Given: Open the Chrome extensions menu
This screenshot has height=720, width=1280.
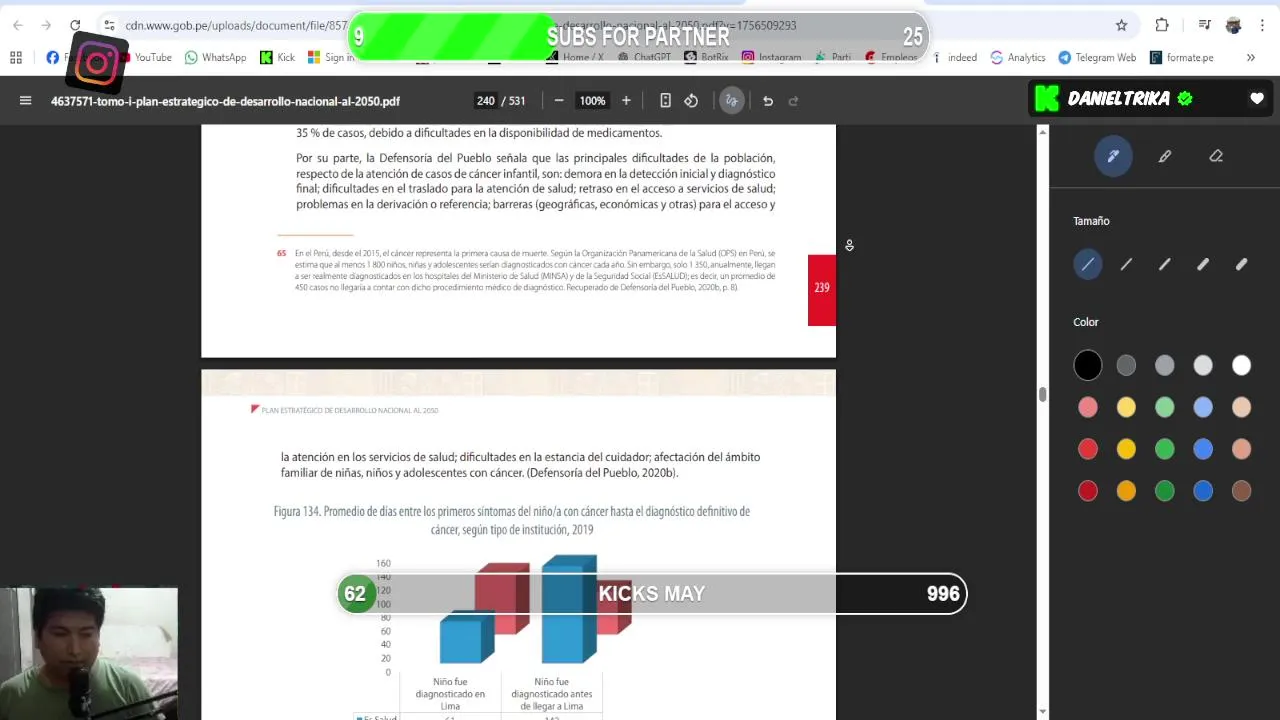Looking at the screenshot, I should click(x=1162, y=25).
